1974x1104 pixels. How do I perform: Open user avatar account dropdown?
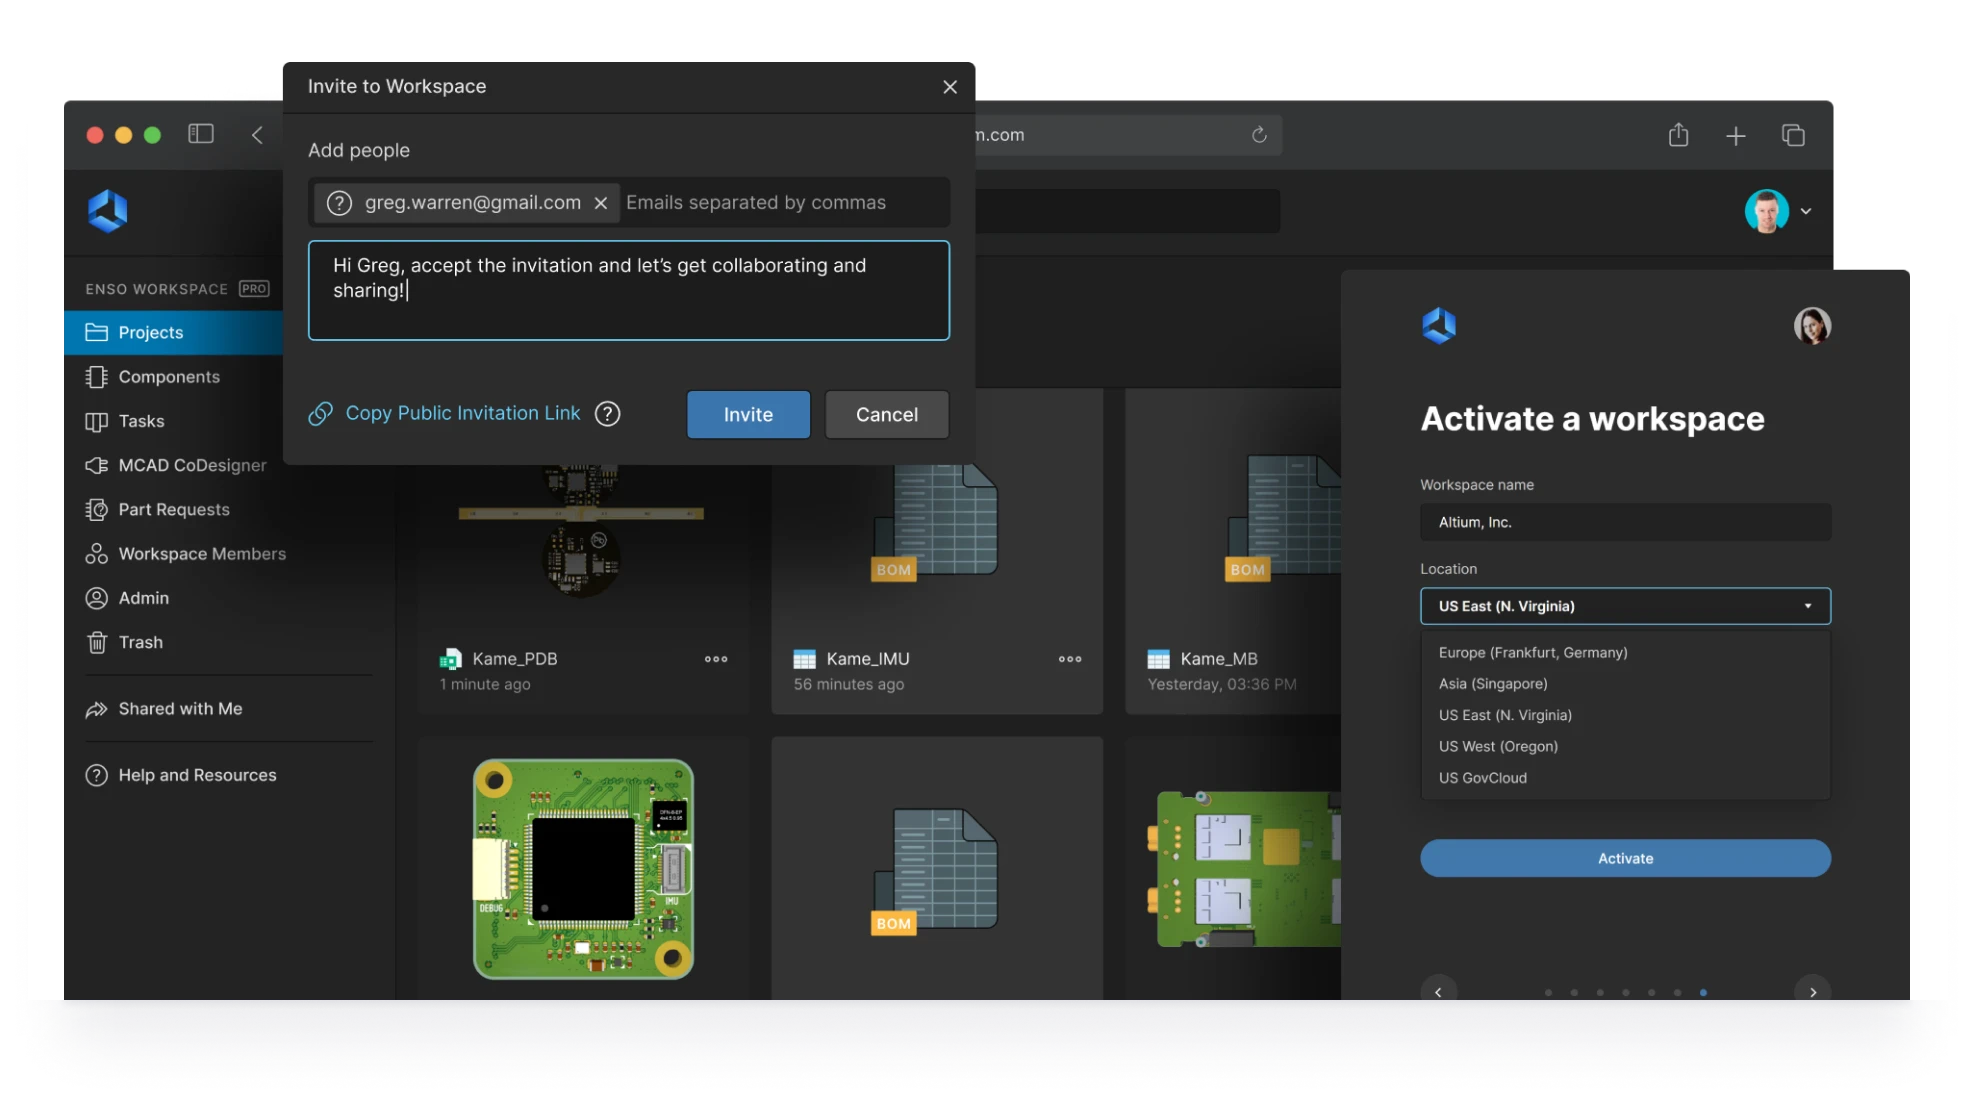pos(1779,211)
